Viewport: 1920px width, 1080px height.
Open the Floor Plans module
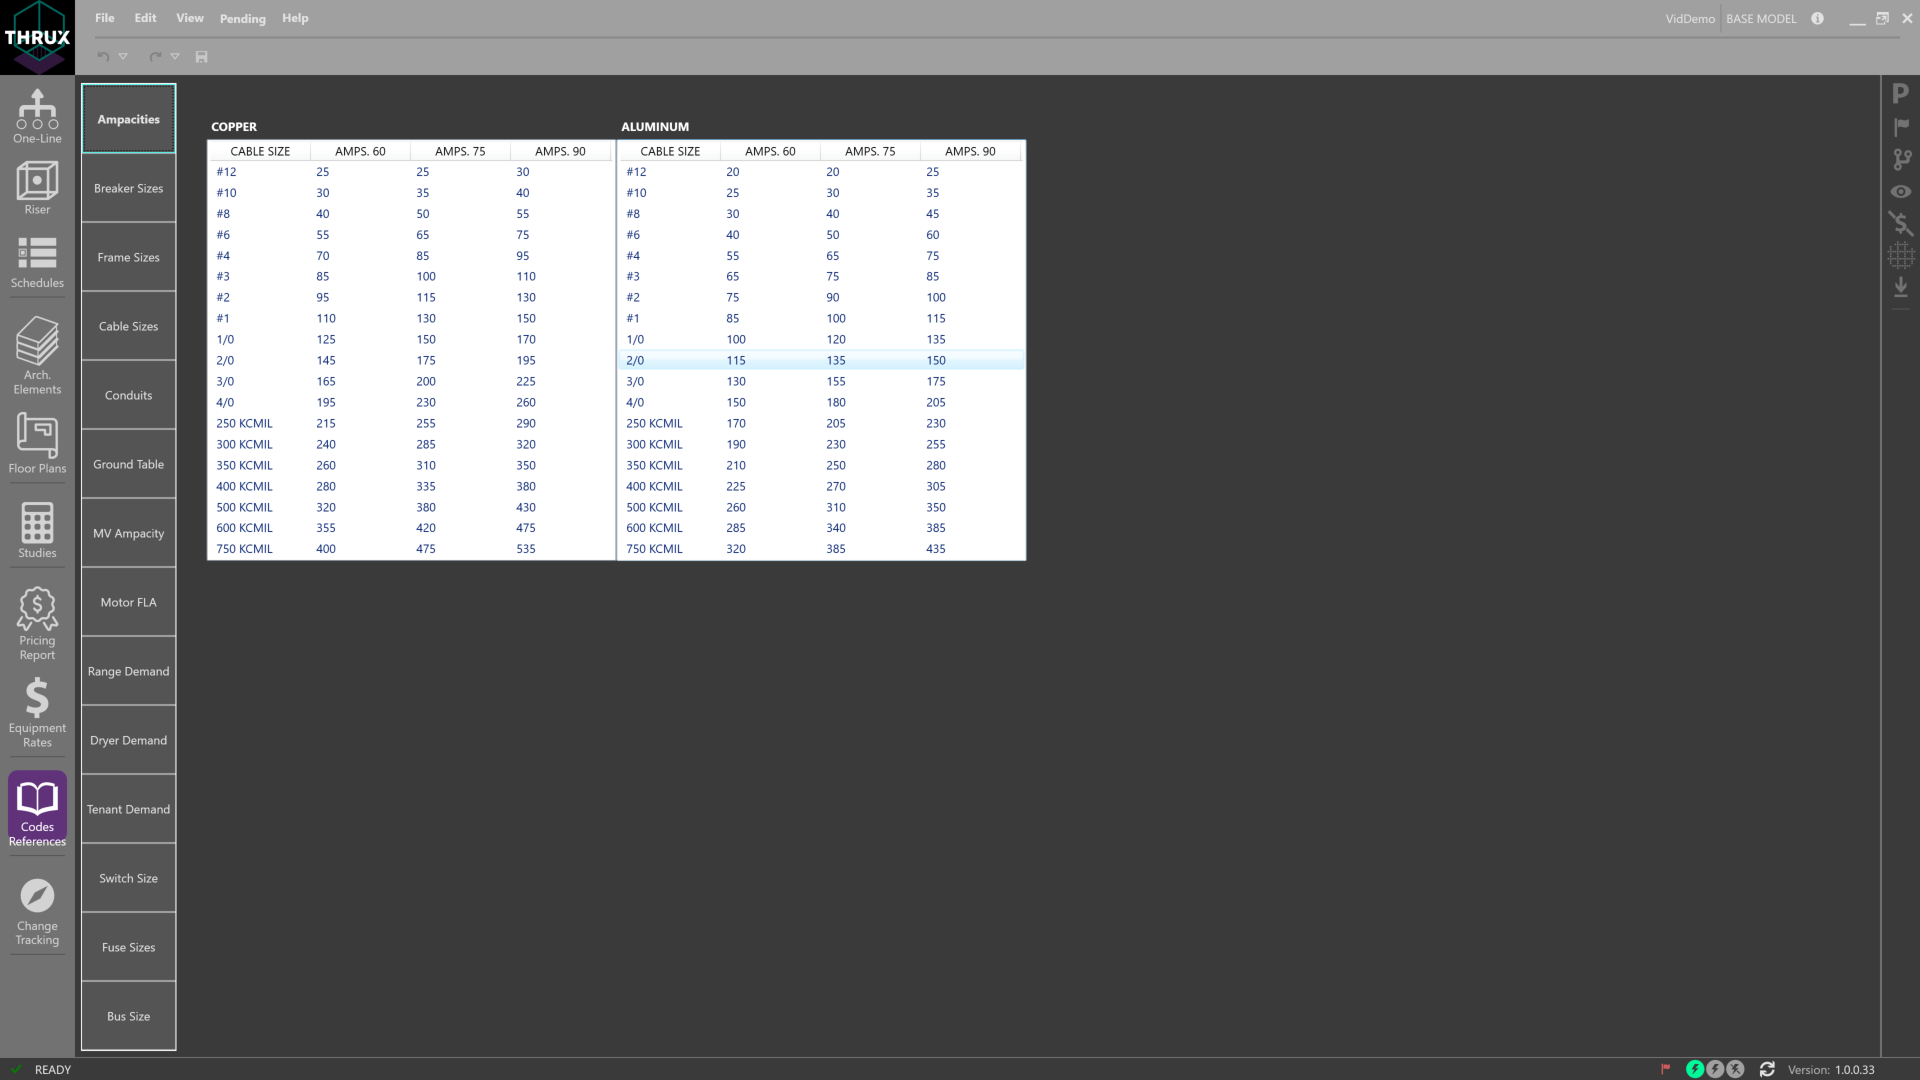tap(37, 444)
